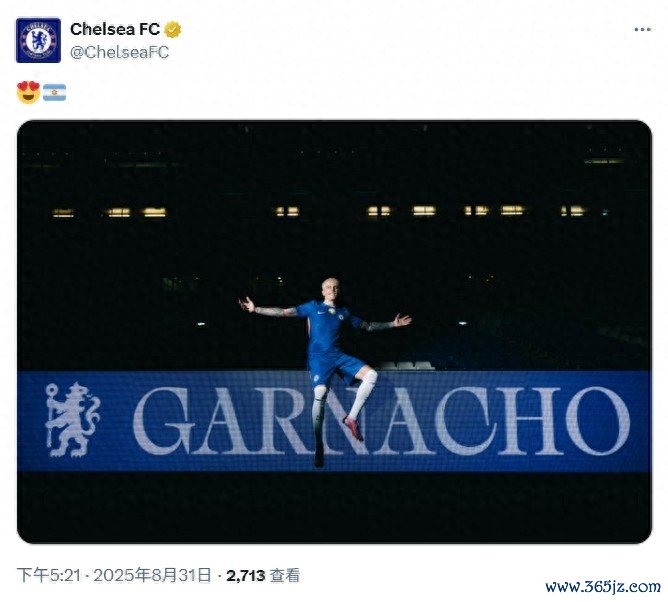Click the heart-eyes emoji in tweet
Screen dimensions: 668x602
[29, 92]
